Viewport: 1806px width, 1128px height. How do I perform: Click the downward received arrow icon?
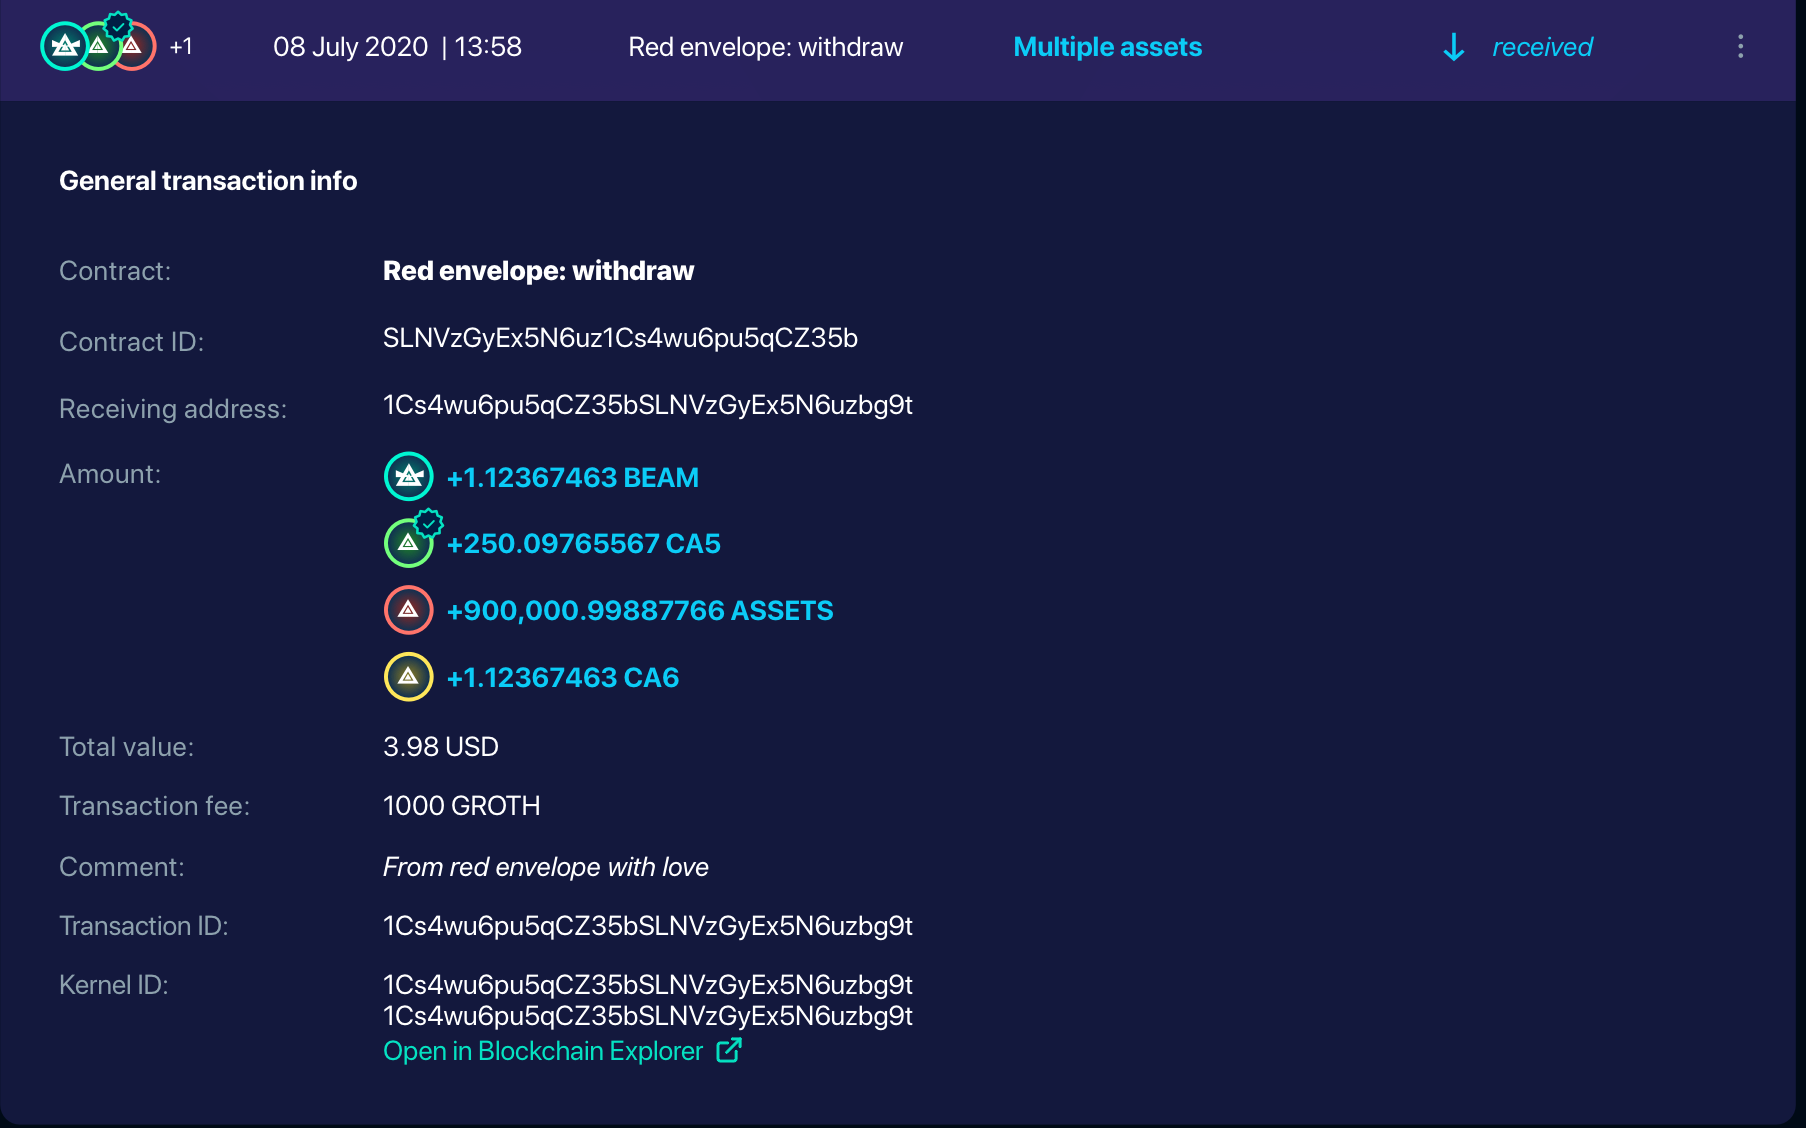(x=1452, y=46)
